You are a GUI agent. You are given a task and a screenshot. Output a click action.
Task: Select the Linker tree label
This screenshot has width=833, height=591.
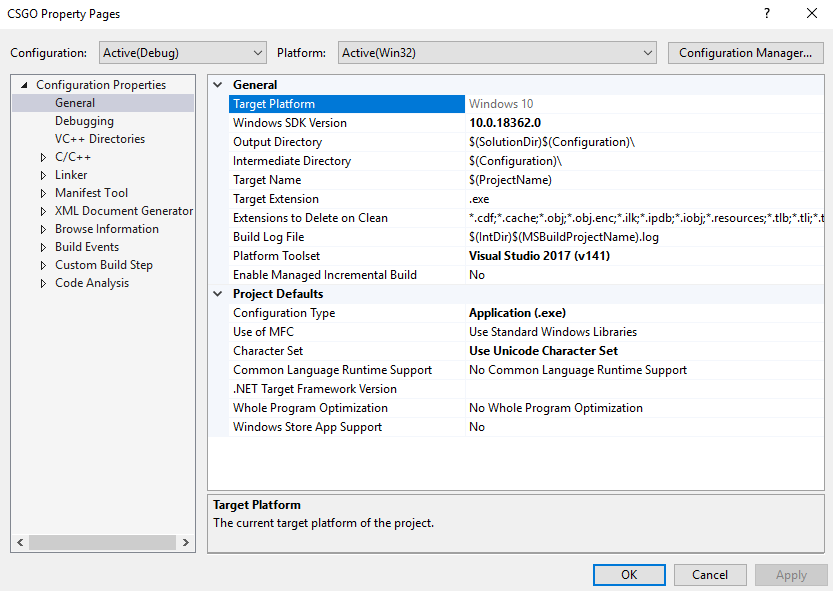click(x=71, y=175)
